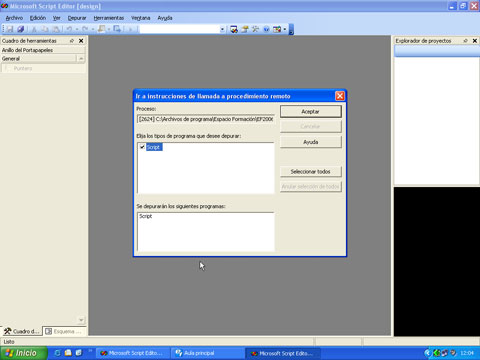Close the Cuadro de herramientas panel
Viewport: 480px width, 360px height.
click(81, 41)
